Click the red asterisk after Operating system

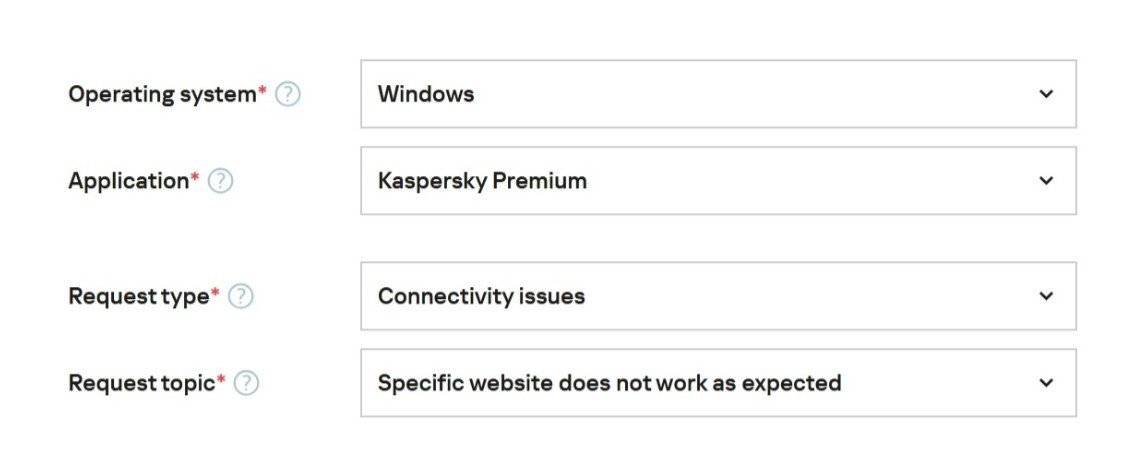coord(263,91)
